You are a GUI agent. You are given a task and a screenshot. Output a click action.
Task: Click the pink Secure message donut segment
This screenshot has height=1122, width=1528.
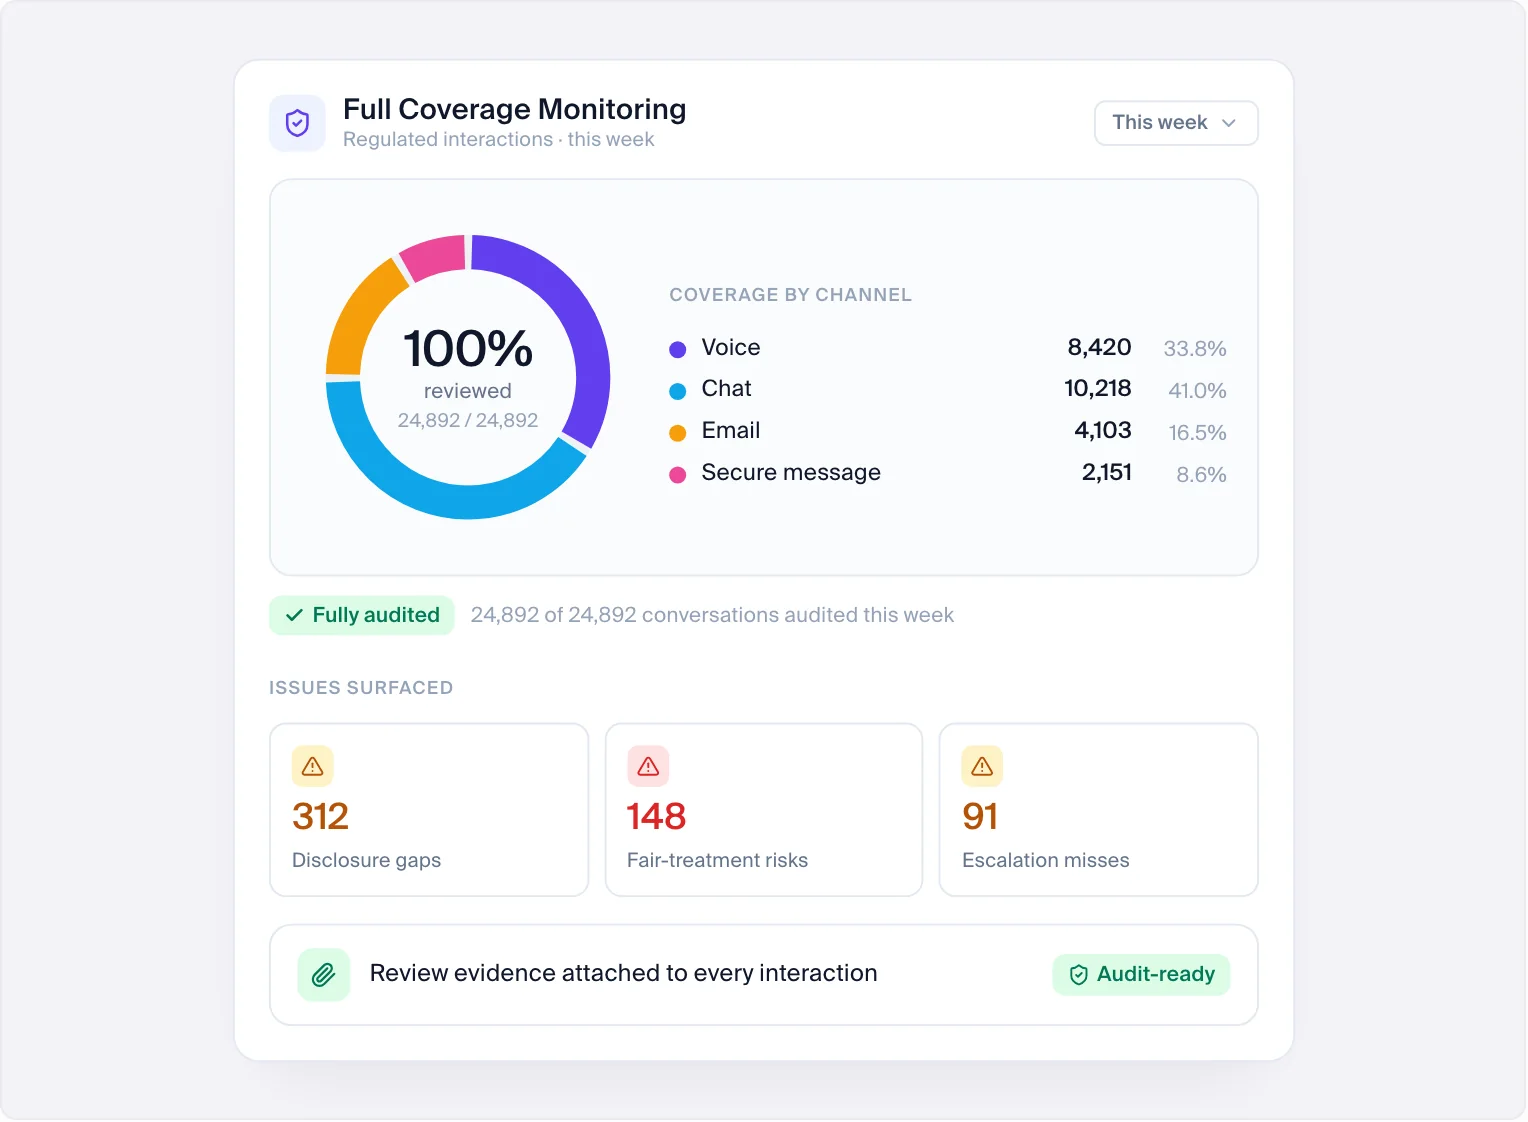(x=436, y=256)
